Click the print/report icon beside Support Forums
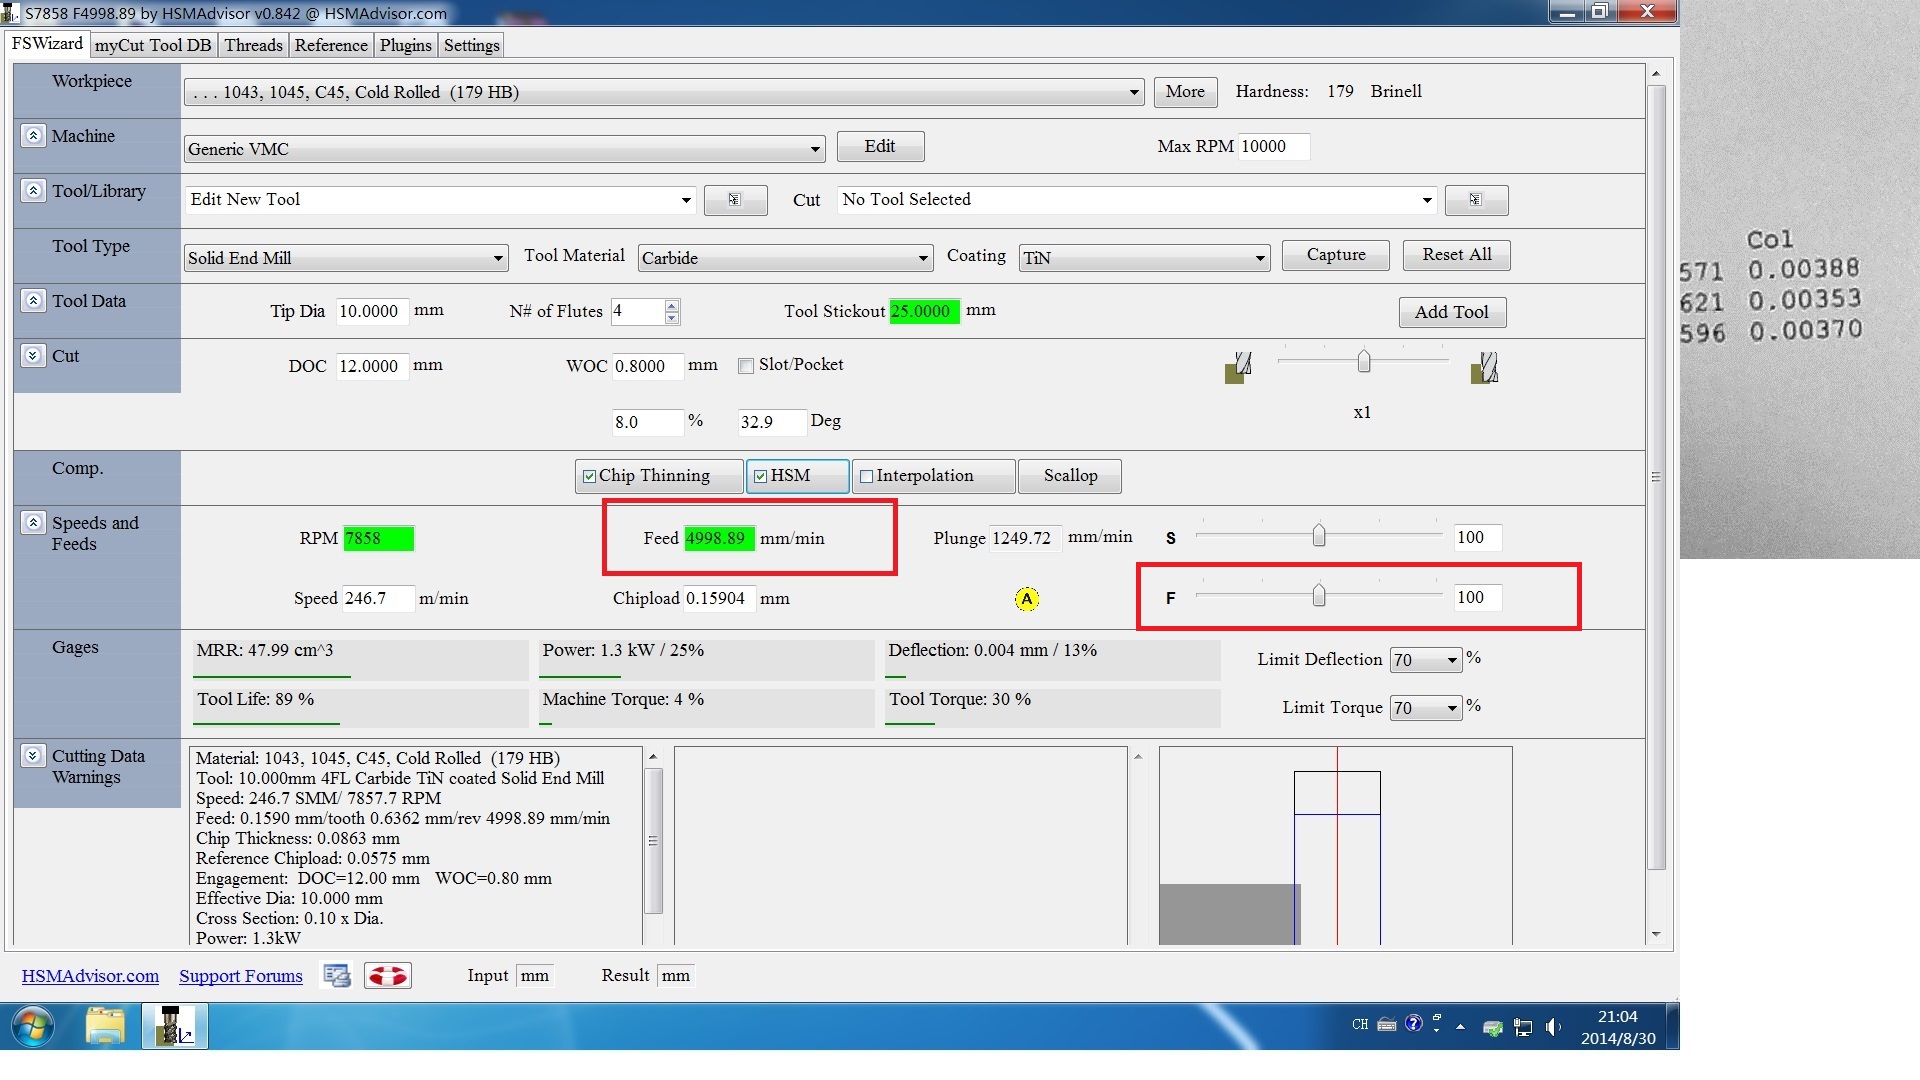The width and height of the screenshot is (1920, 1080). [x=336, y=975]
